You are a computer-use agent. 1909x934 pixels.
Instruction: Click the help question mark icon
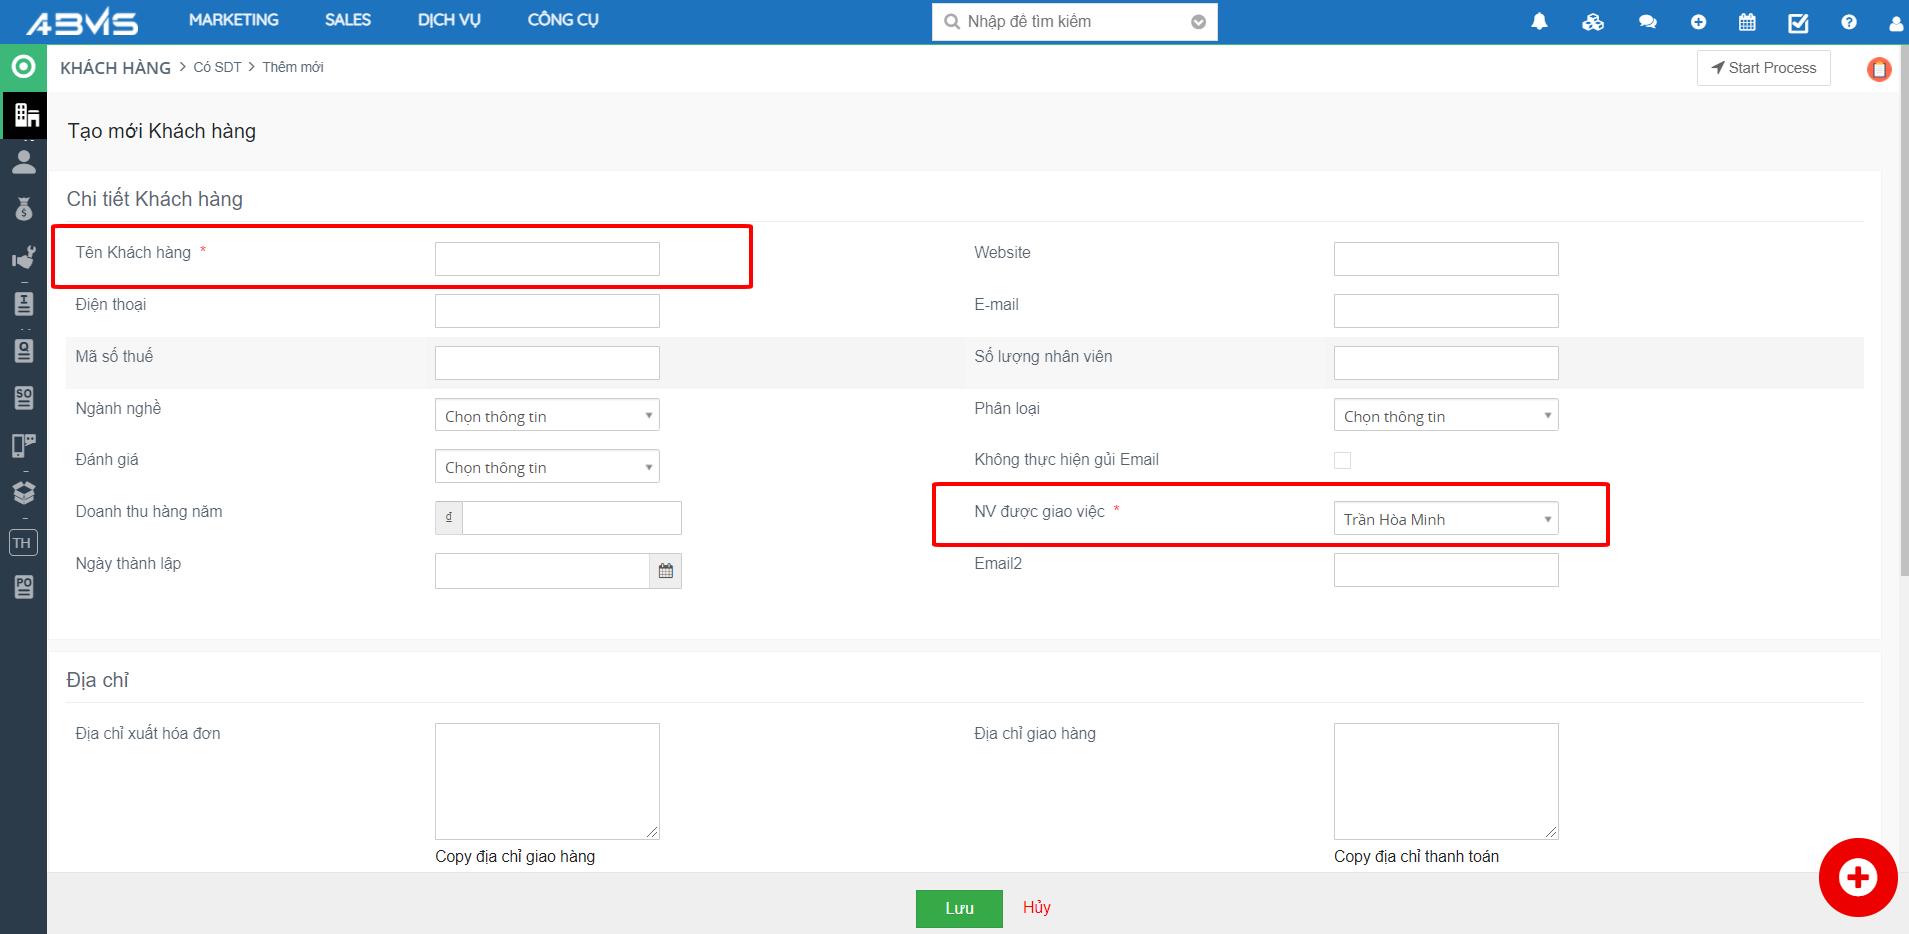tap(1848, 22)
